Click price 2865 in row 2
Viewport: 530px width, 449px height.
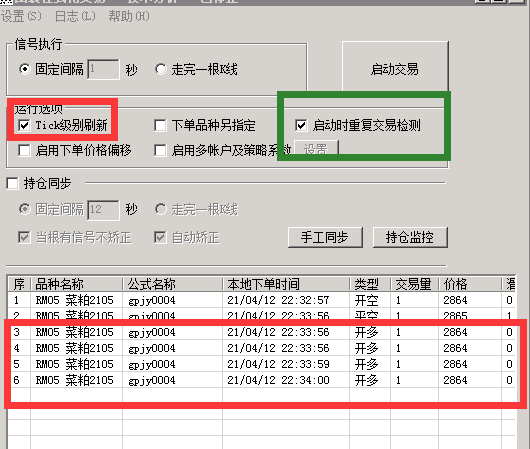click(x=455, y=316)
